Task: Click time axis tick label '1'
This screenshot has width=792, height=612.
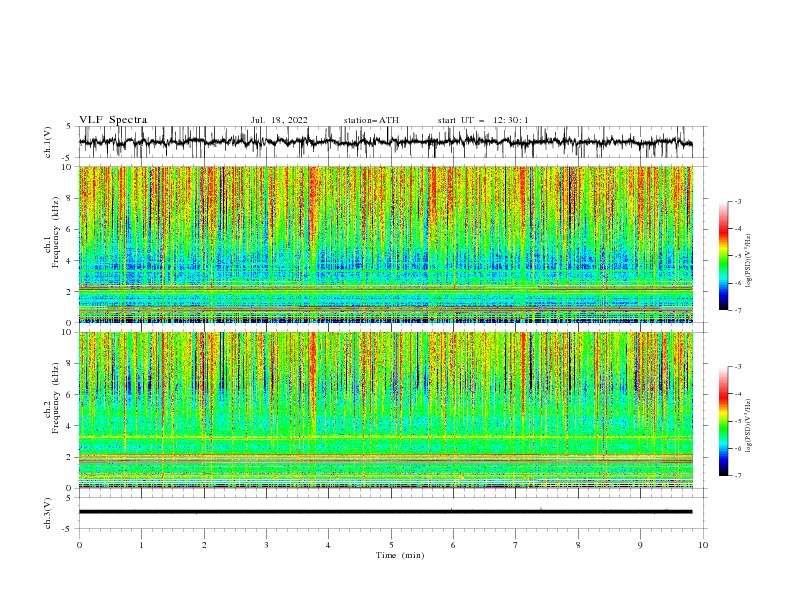Action: click(141, 545)
